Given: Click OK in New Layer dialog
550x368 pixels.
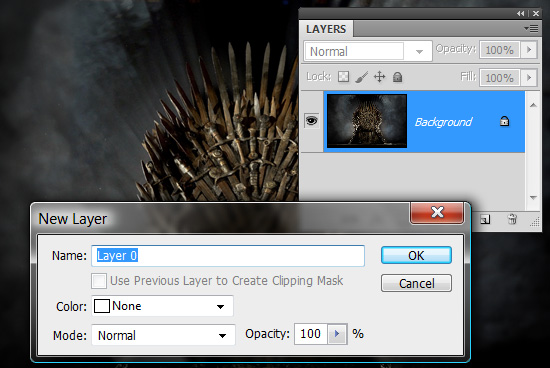Looking at the screenshot, I should click(416, 255).
